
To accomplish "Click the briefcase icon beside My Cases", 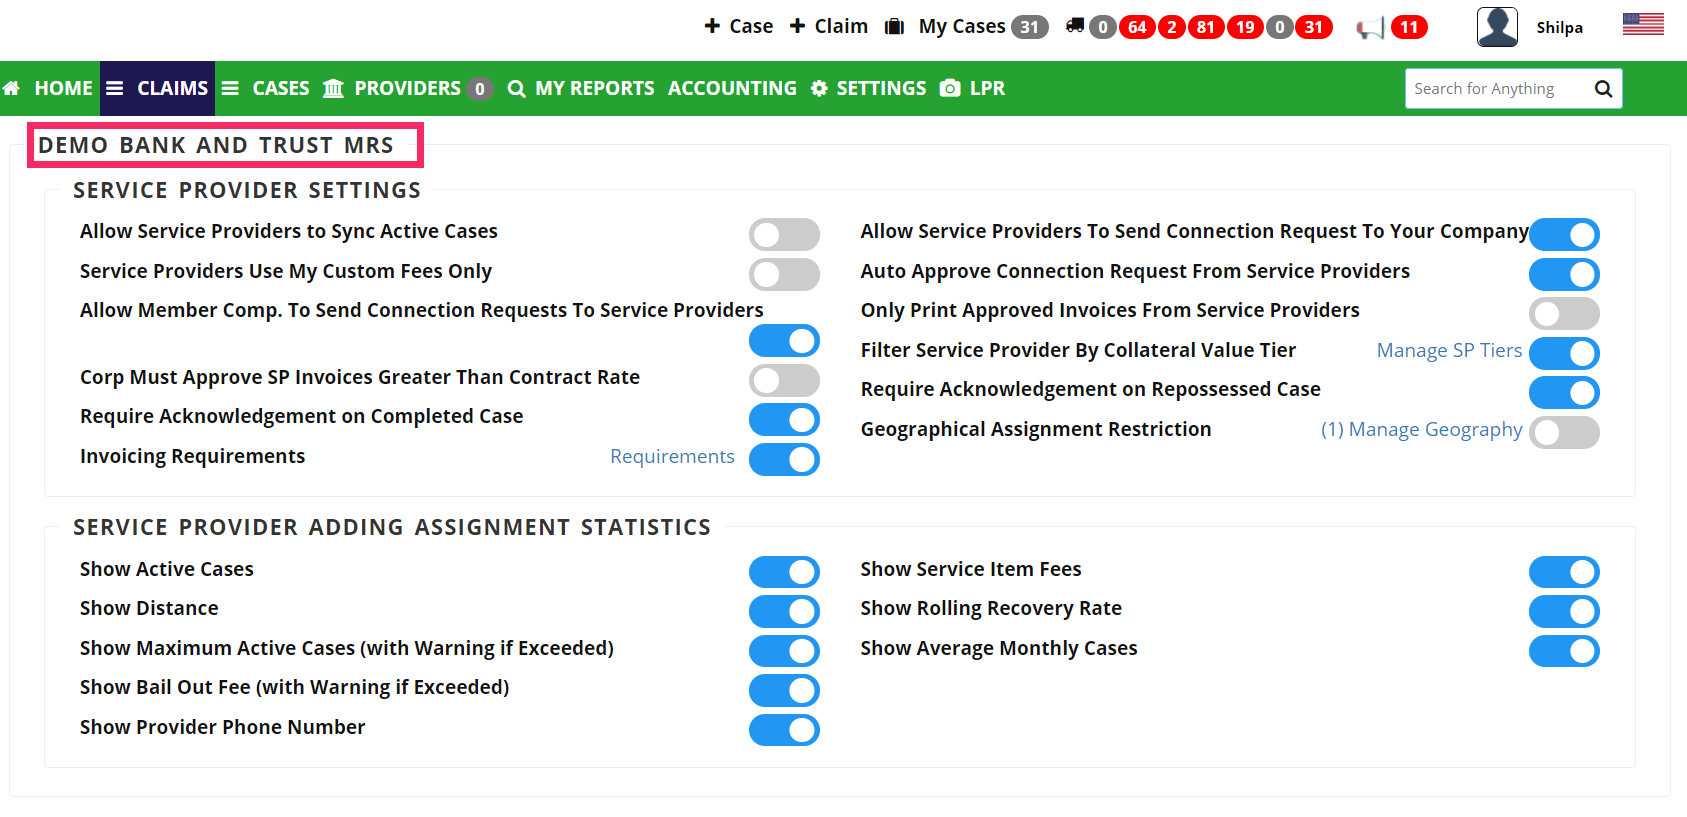I will (x=894, y=27).
